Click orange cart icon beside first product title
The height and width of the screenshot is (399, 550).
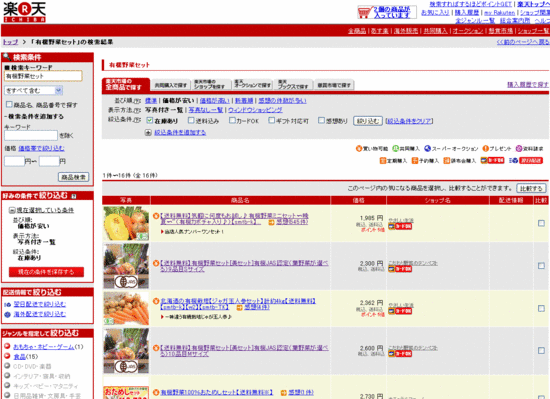click(156, 216)
